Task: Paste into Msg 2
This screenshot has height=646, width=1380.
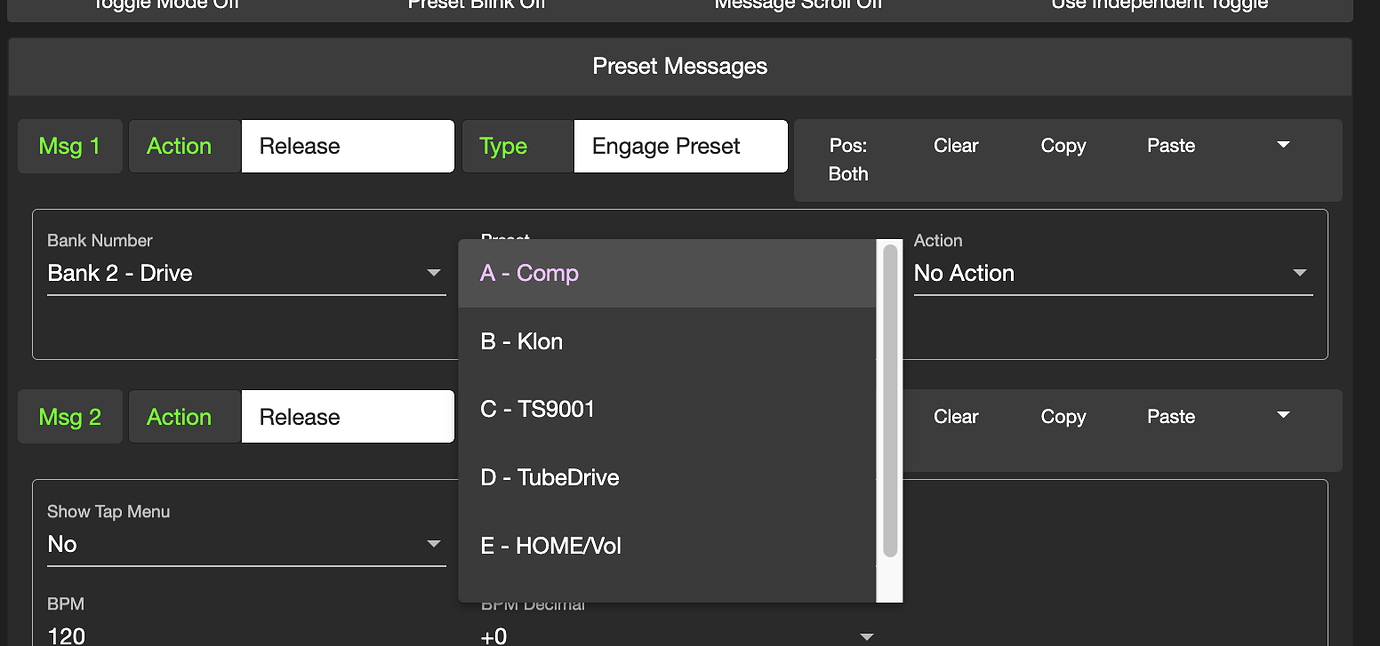Action: 1170,417
